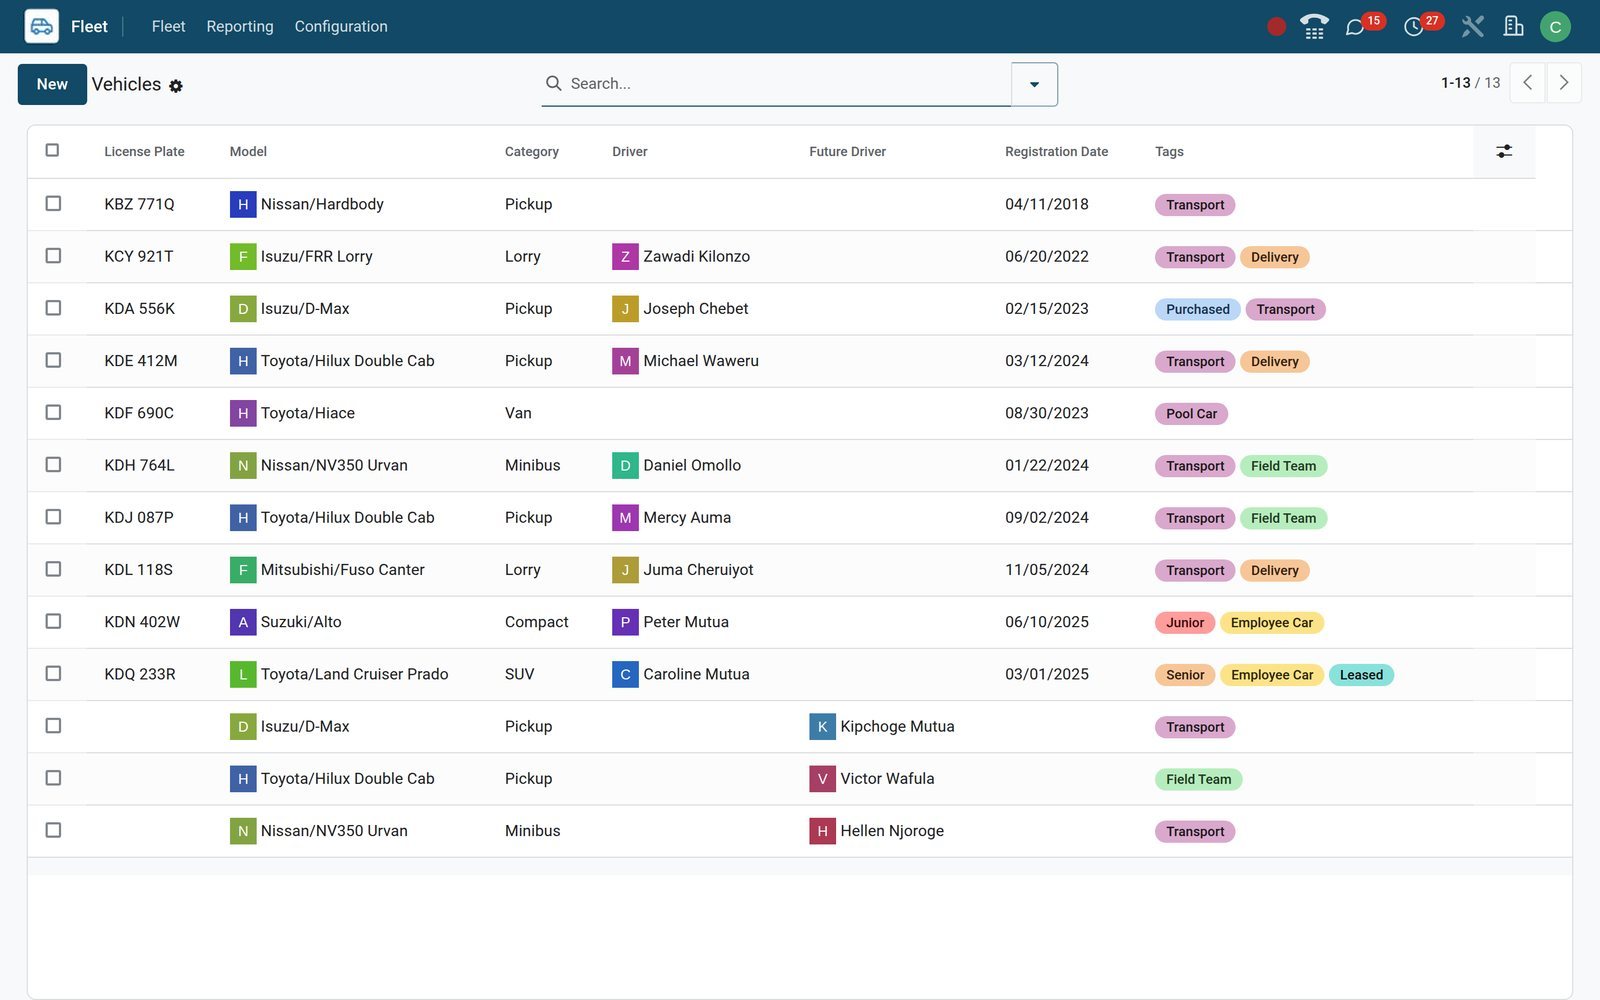Image resolution: width=1600 pixels, height=1000 pixels.
Task: Open the Fleet app home icon
Action: (x=41, y=26)
